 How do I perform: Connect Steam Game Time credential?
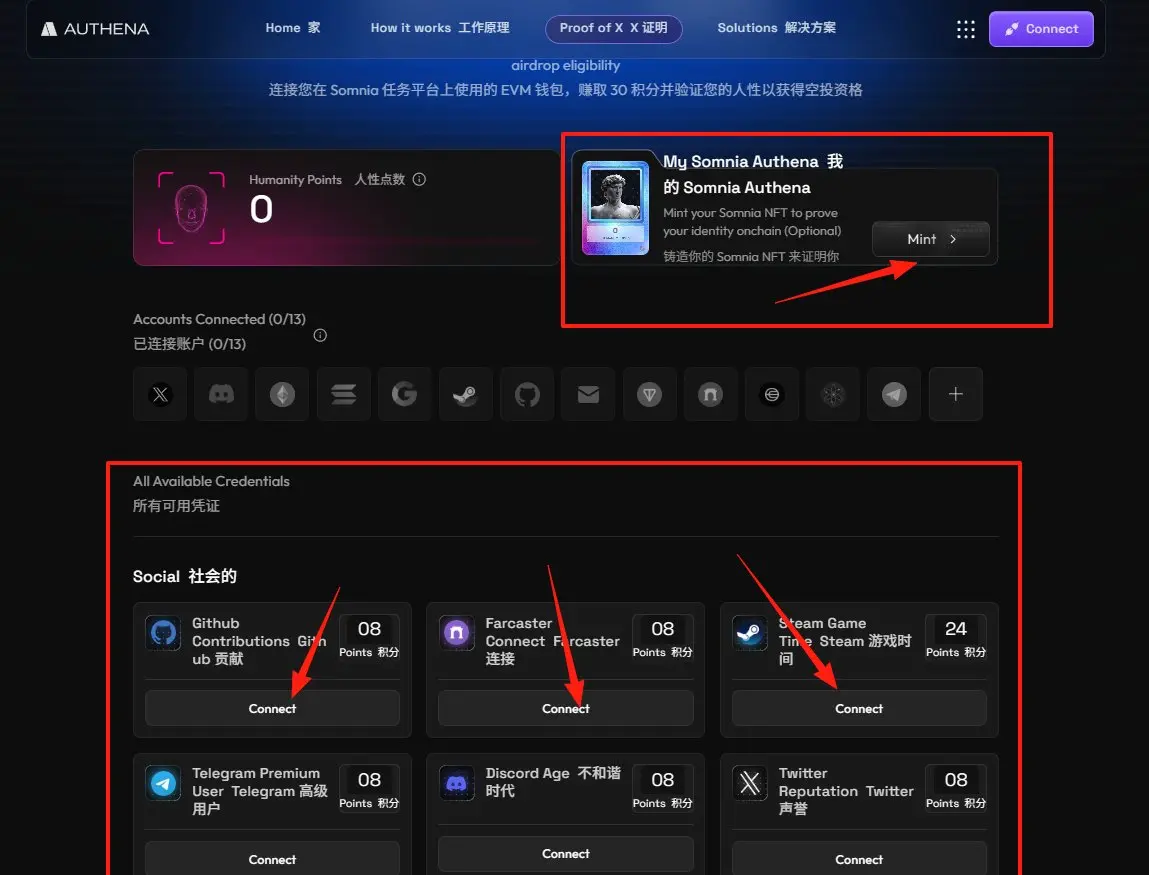tap(859, 709)
